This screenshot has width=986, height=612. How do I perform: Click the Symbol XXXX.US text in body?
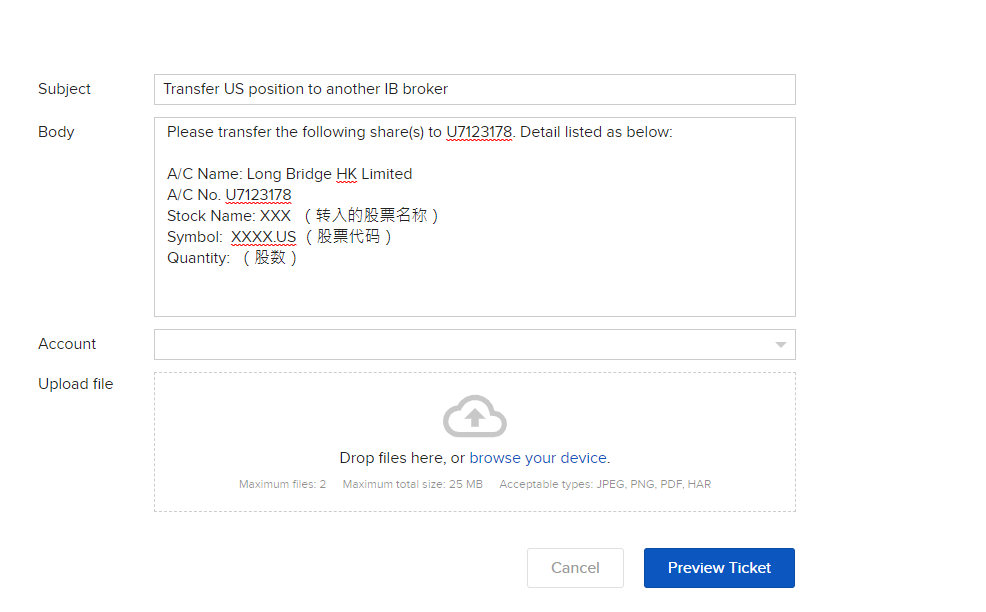263,237
